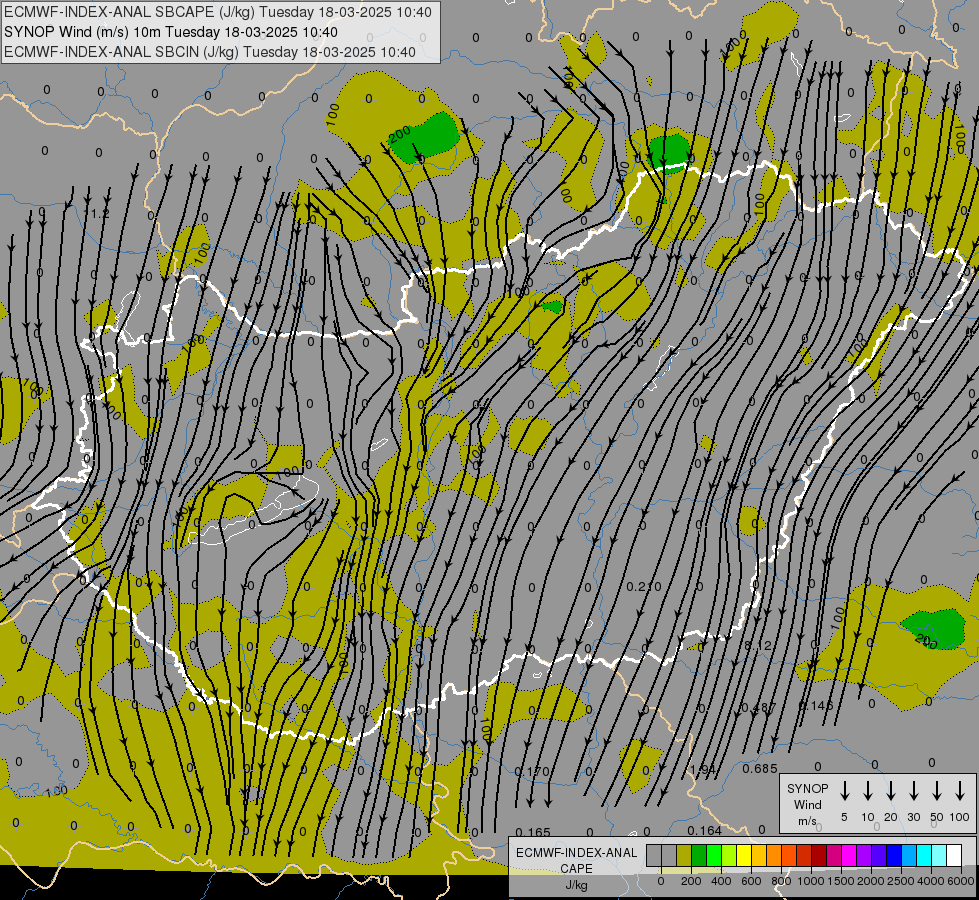Select the deep blue swatch before 2500
Viewport: 979px width, 900px height.
894,855
